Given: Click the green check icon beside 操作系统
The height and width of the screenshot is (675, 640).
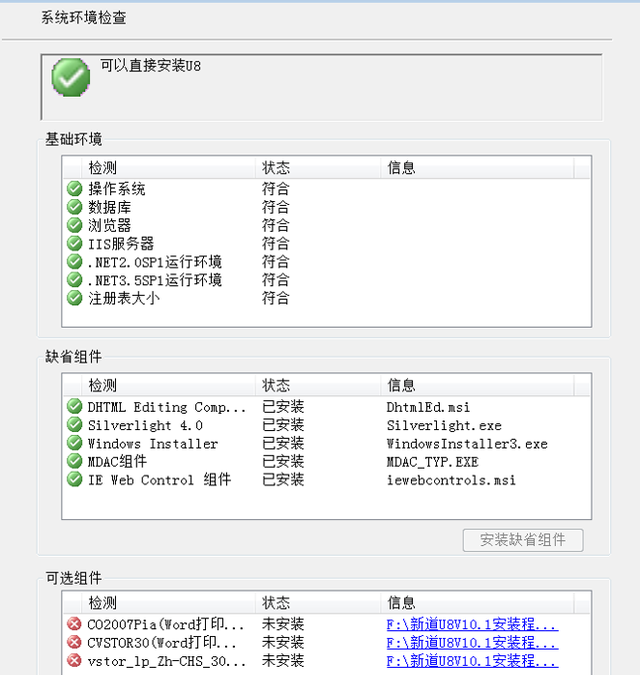Looking at the screenshot, I should 74,189.
